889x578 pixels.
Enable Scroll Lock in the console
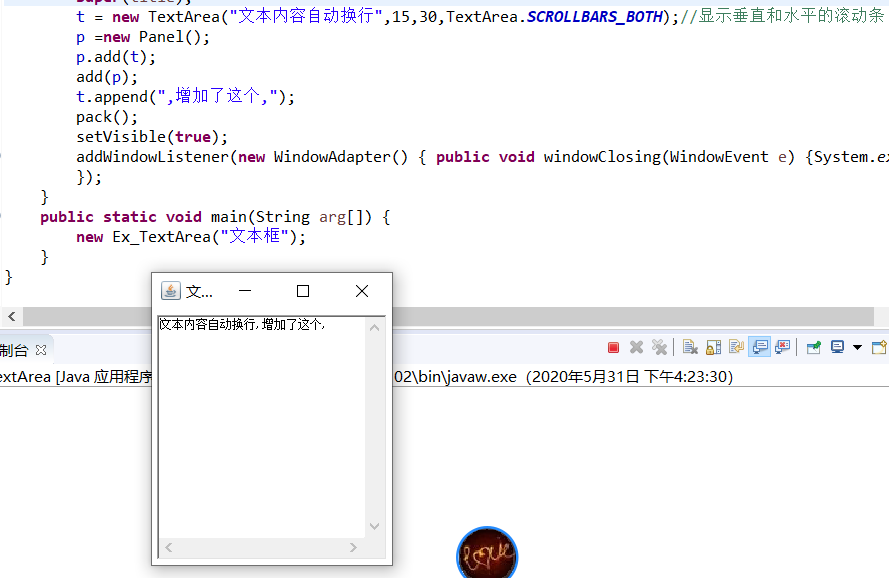(x=714, y=347)
